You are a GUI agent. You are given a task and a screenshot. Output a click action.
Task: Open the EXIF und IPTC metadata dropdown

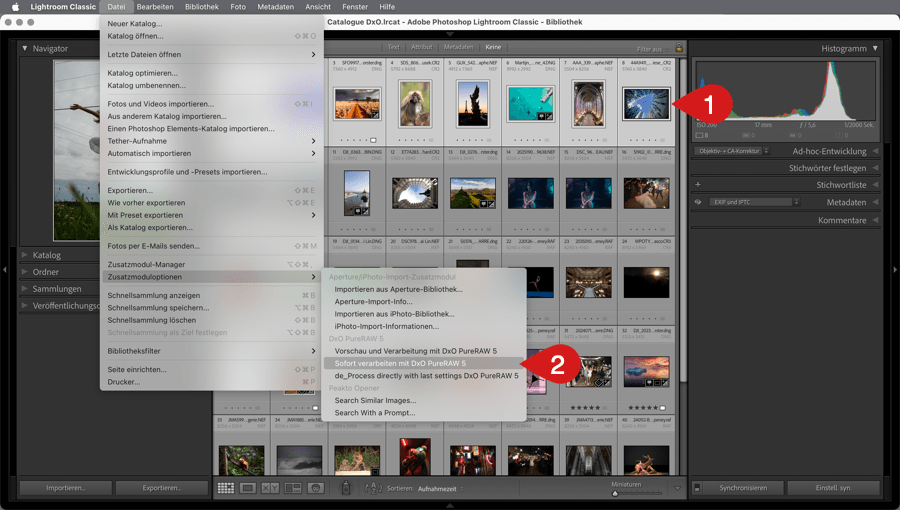[754, 202]
